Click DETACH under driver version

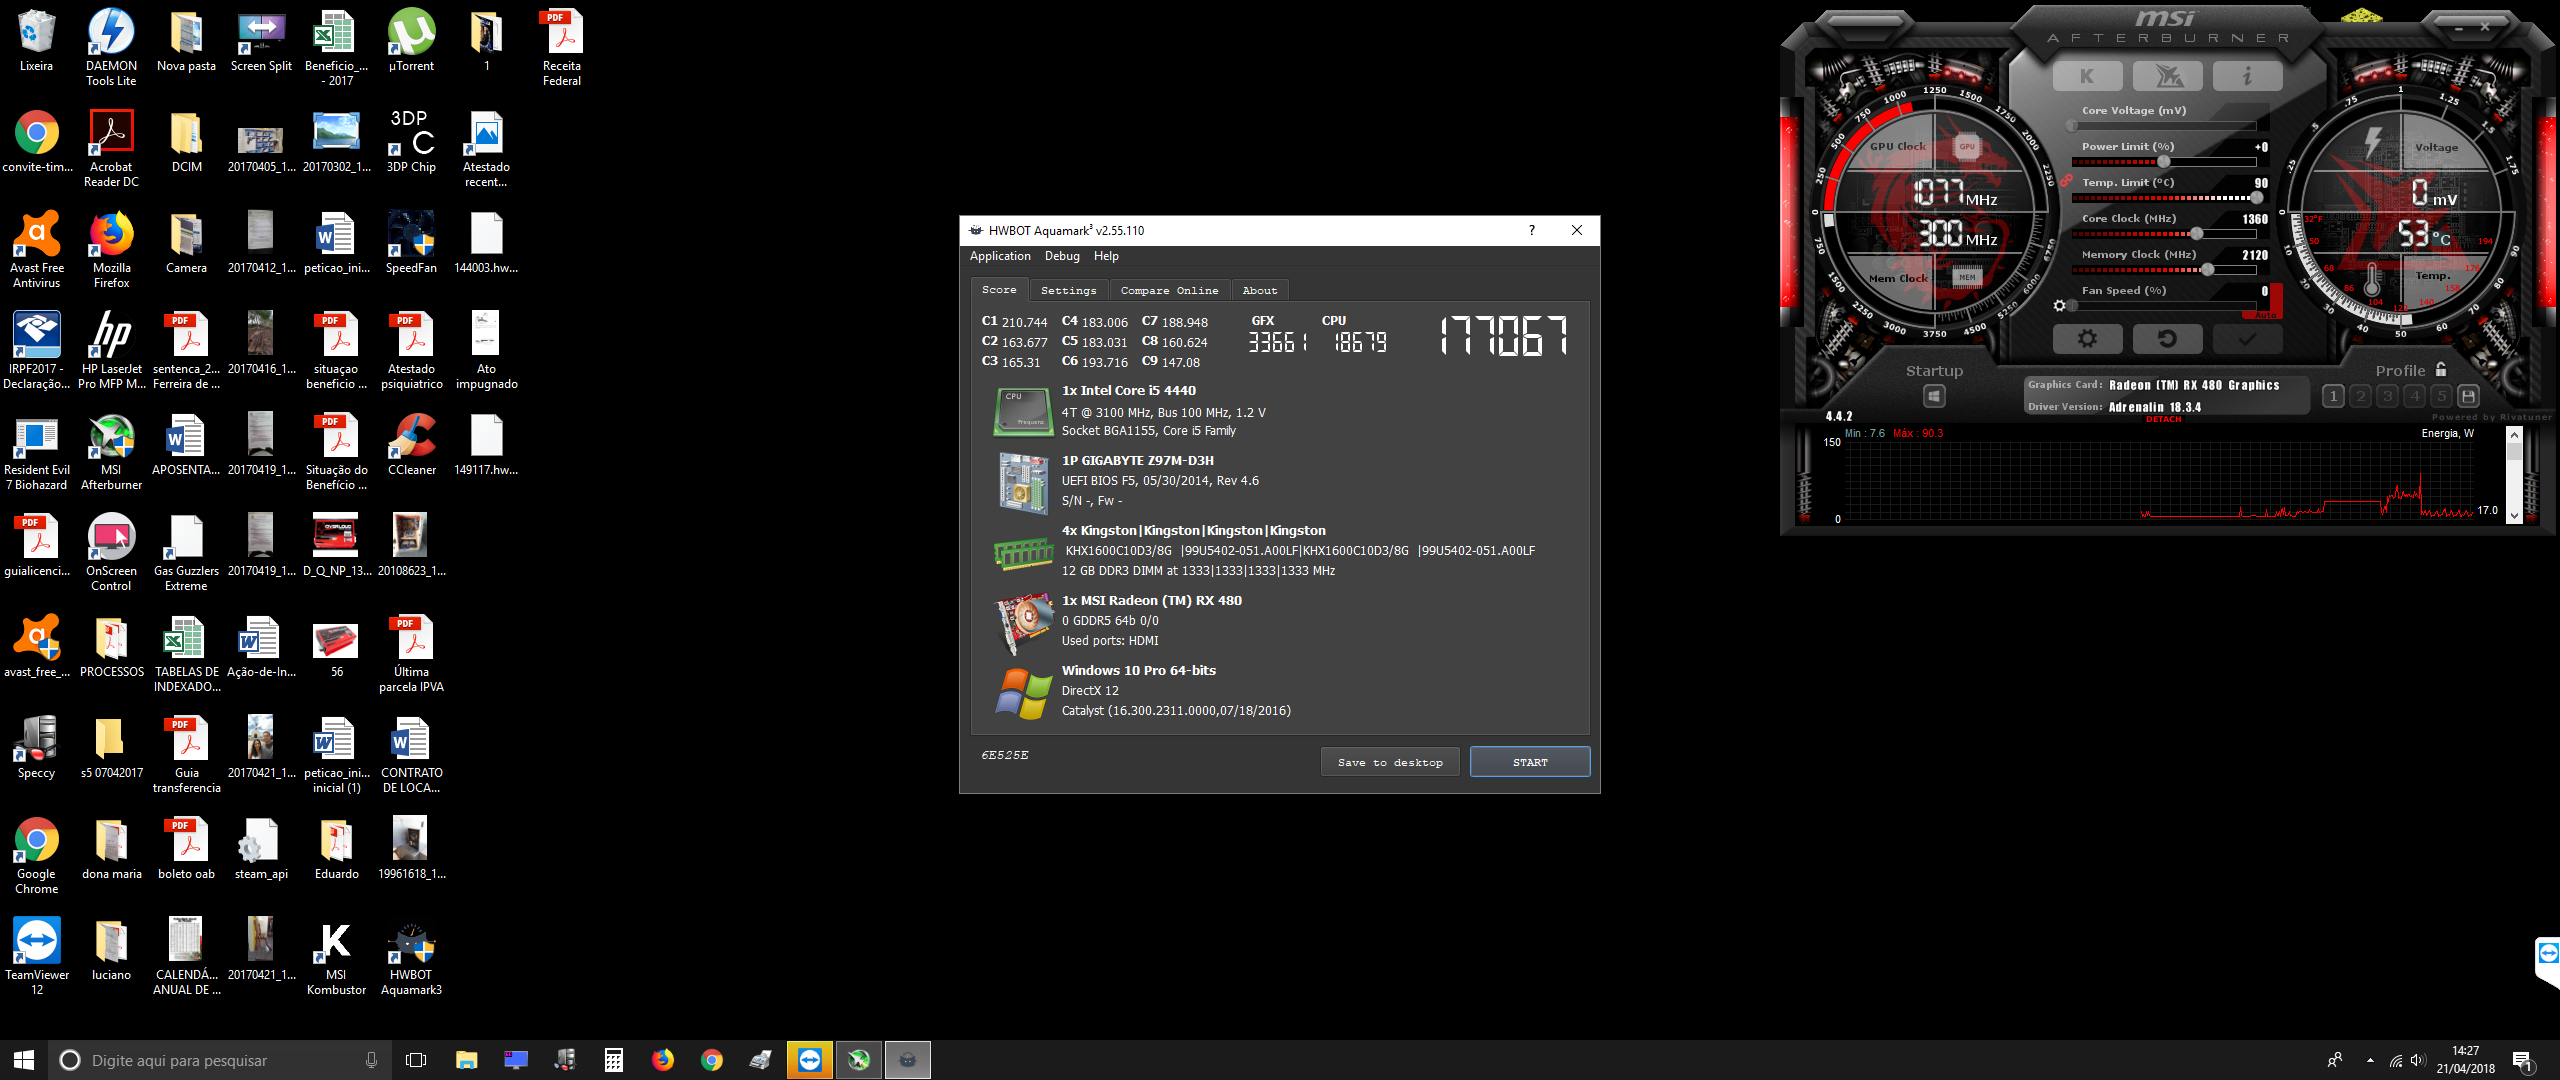pos(2163,419)
